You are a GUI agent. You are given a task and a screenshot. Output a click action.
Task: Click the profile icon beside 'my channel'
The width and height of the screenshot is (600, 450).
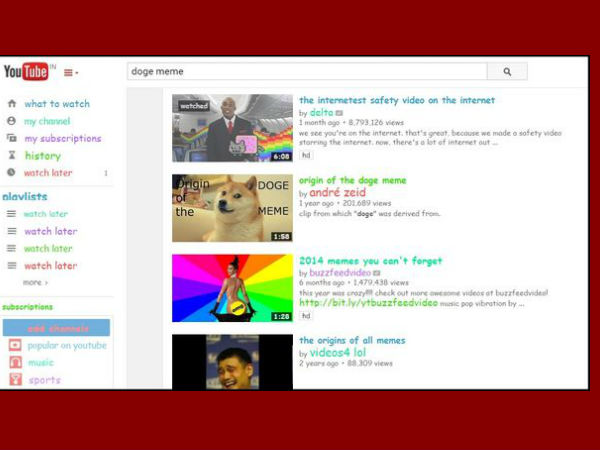click(x=11, y=121)
